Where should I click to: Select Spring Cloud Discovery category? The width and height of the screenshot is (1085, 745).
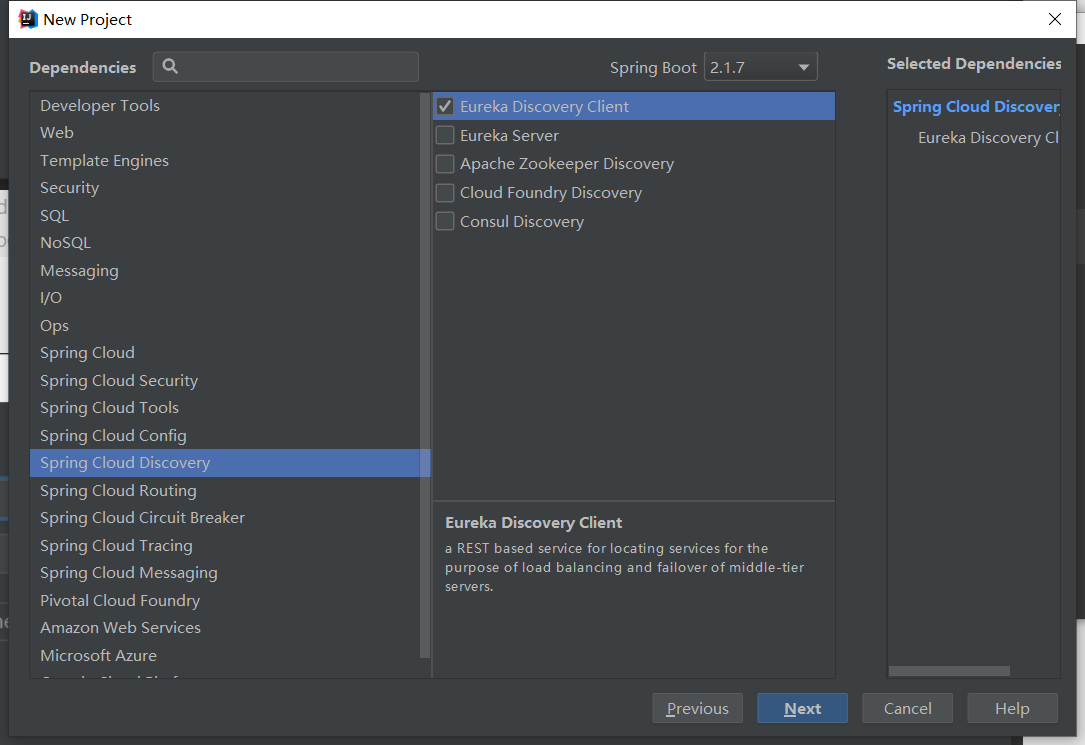(x=230, y=463)
